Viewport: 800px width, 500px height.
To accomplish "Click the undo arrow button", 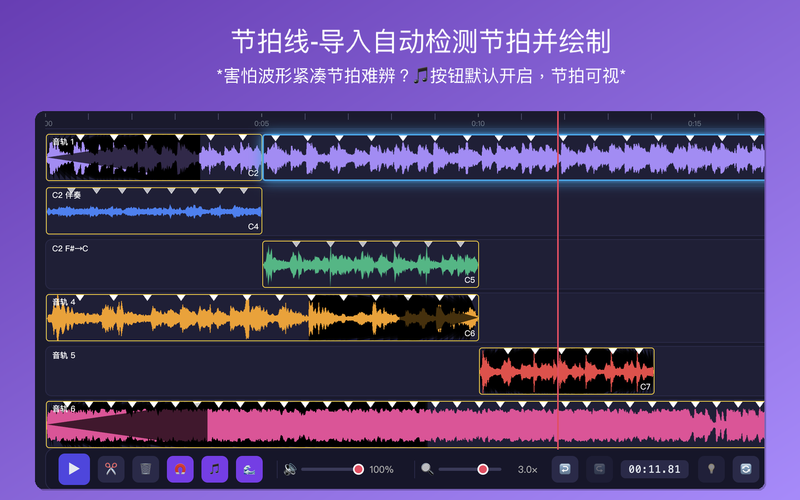I will tap(565, 469).
